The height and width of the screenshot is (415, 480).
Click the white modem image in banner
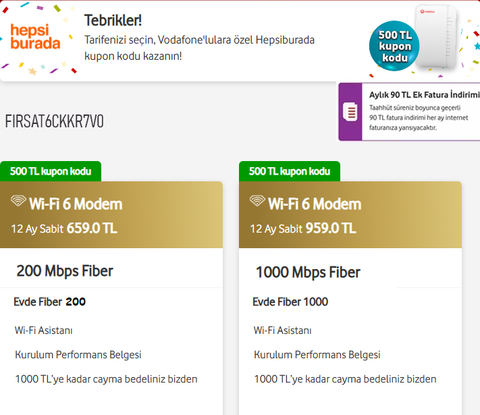point(436,36)
